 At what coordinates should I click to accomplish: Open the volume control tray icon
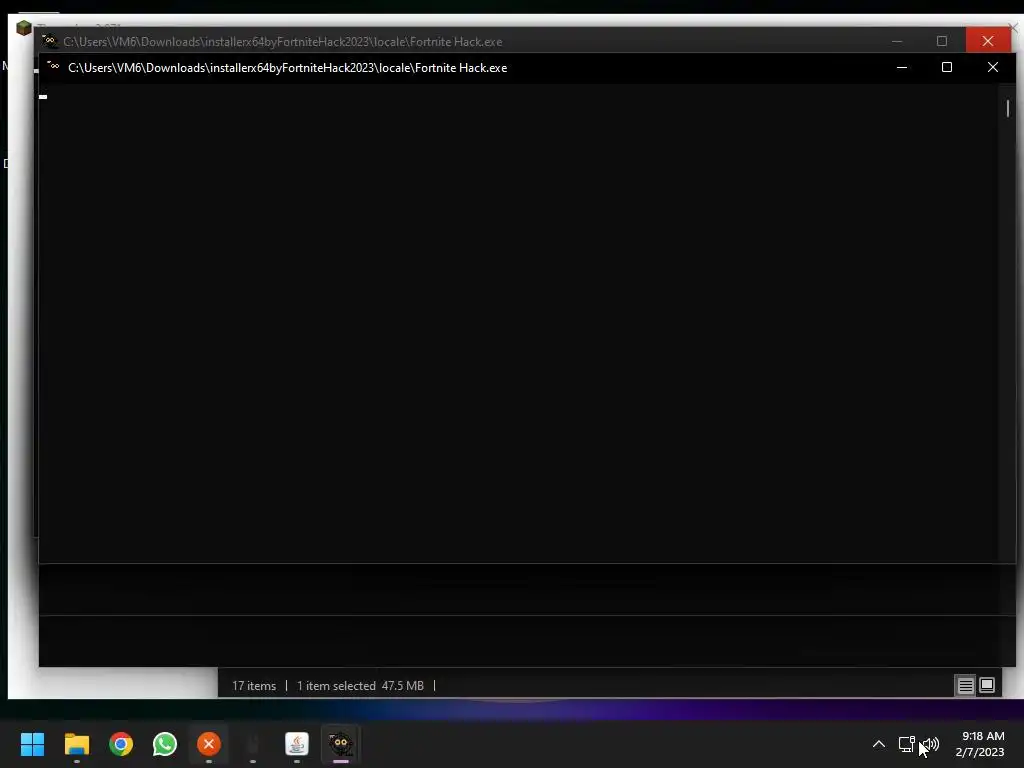[931, 744]
